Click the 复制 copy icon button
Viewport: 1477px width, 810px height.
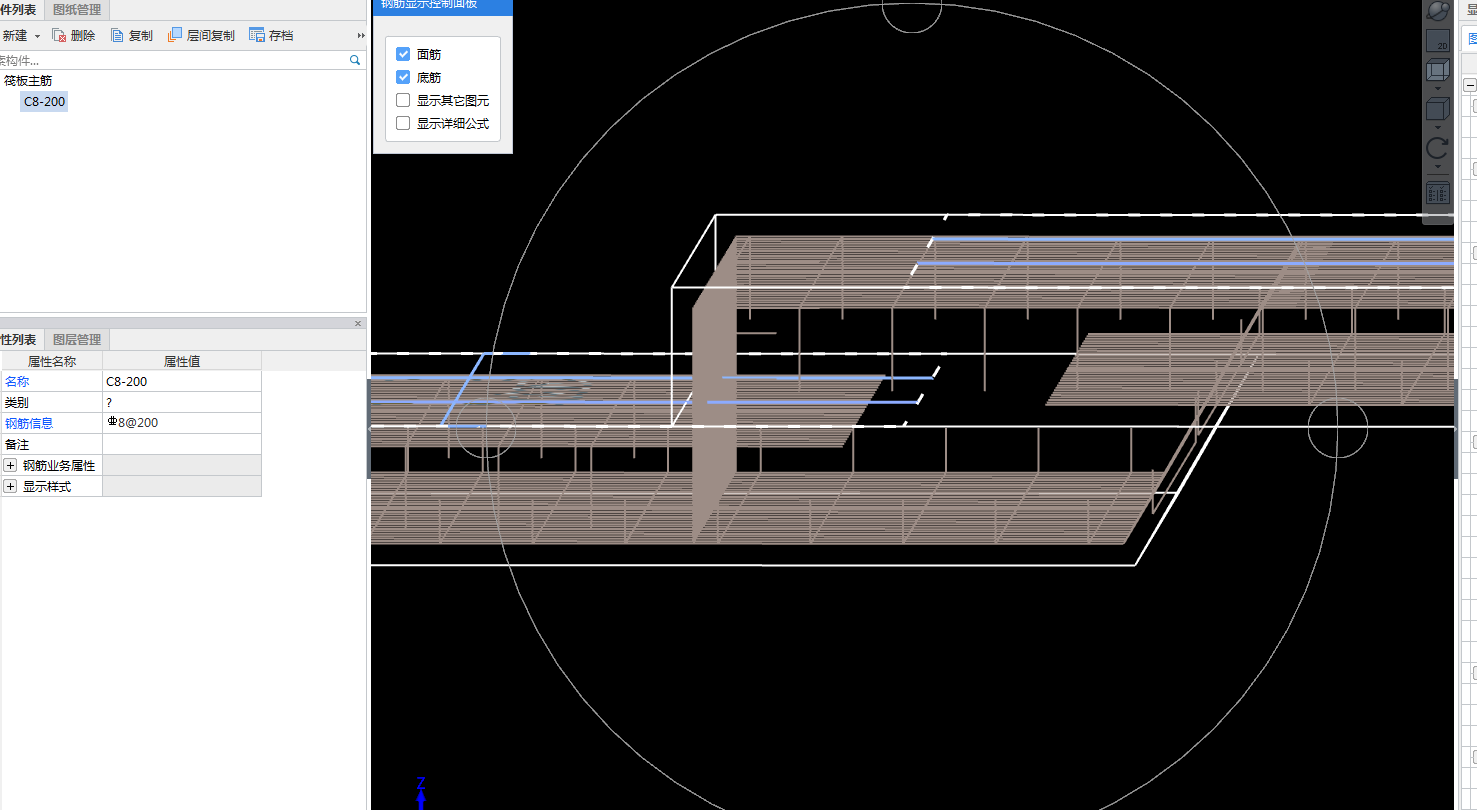pyautogui.click(x=132, y=35)
